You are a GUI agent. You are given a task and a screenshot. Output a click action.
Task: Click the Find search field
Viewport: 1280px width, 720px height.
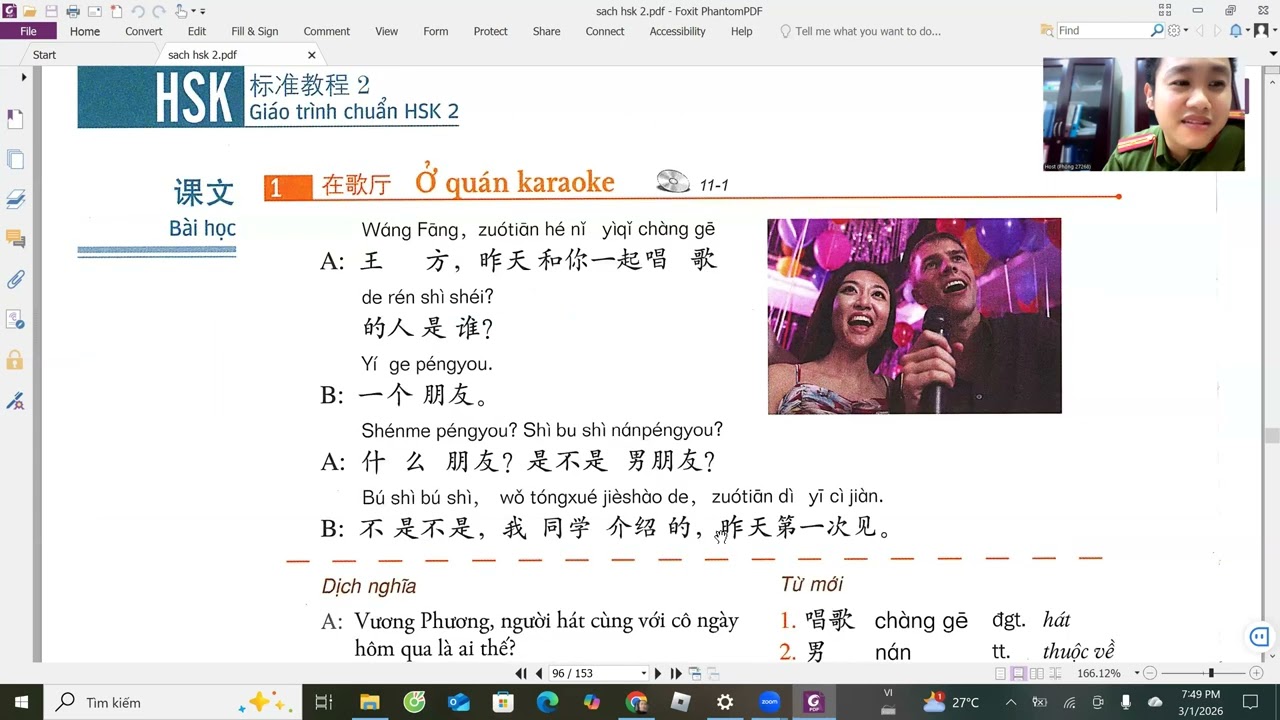(1103, 30)
